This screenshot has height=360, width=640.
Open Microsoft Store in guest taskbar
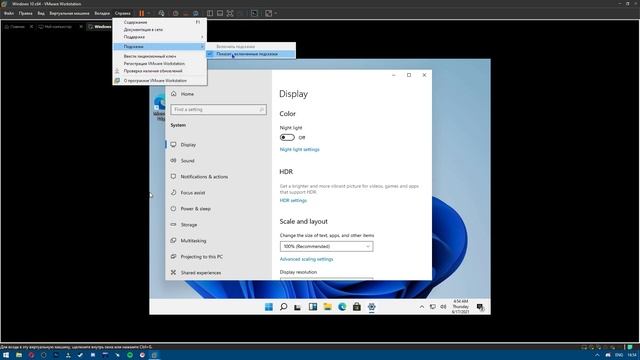(x=357, y=307)
